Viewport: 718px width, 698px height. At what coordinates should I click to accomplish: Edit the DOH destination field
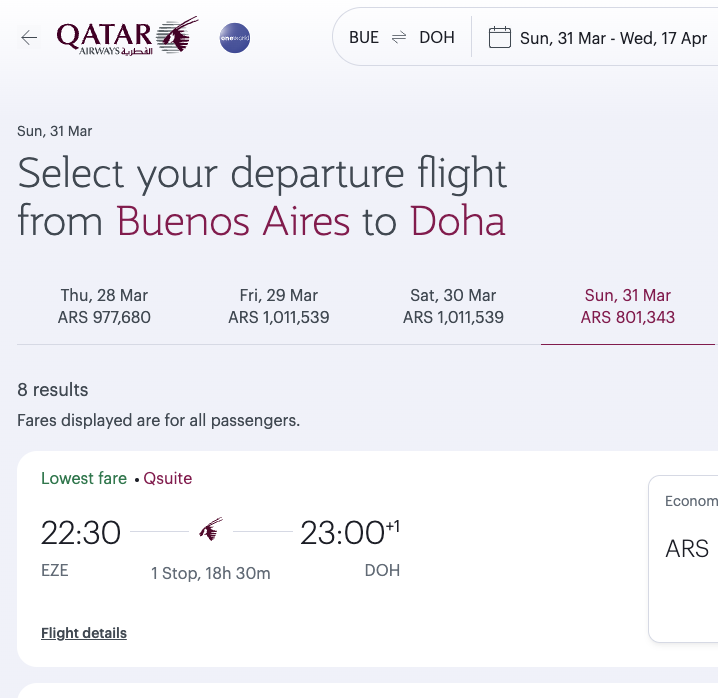(x=437, y=37)
